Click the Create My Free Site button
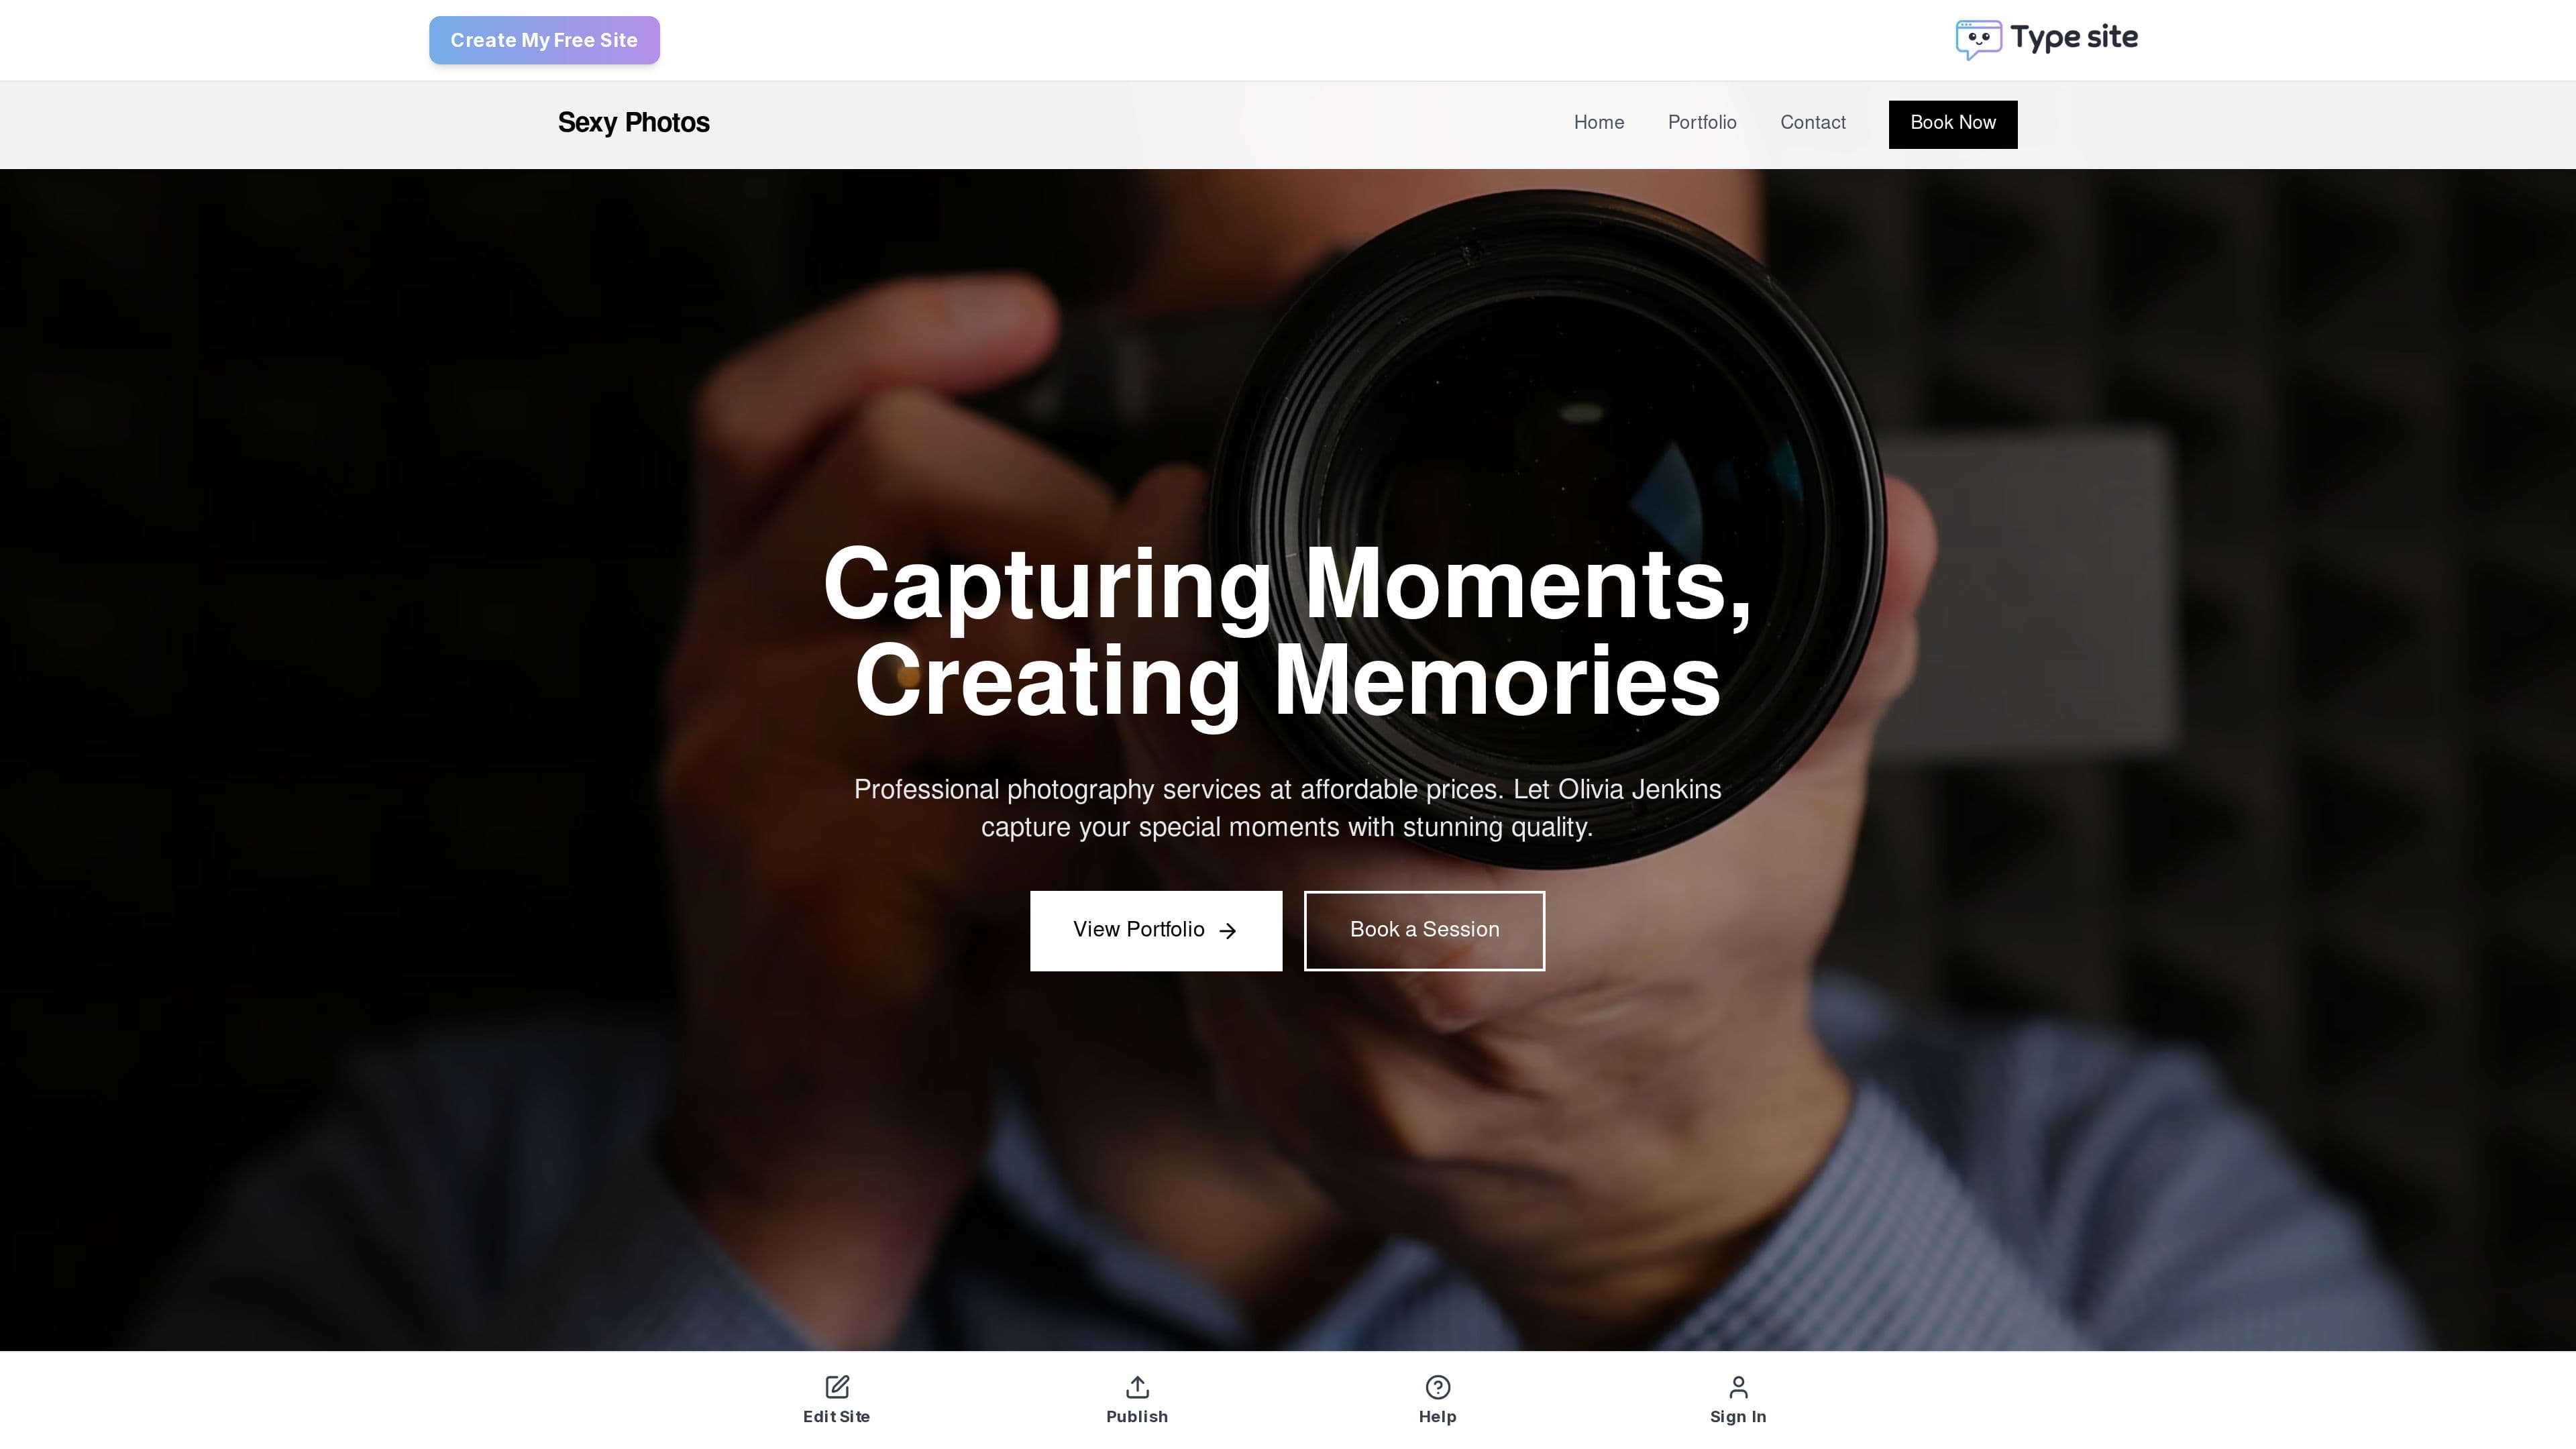This screenshot has width=2576, height=1449. [x=544, y=40]
